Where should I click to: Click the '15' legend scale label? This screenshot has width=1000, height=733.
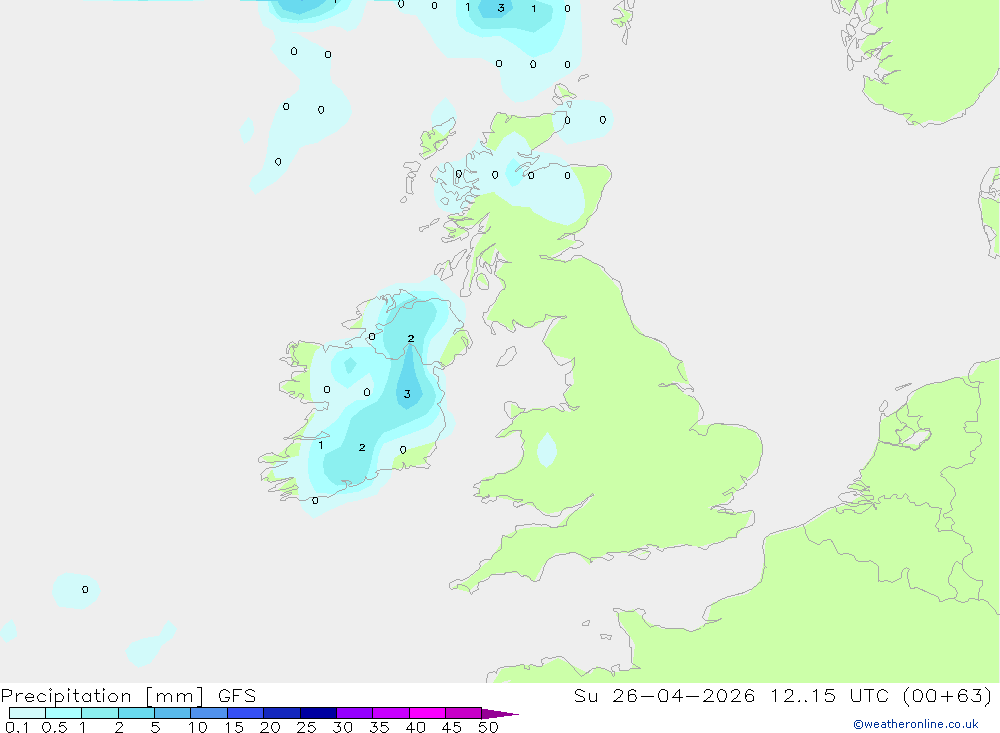(233, 727)
